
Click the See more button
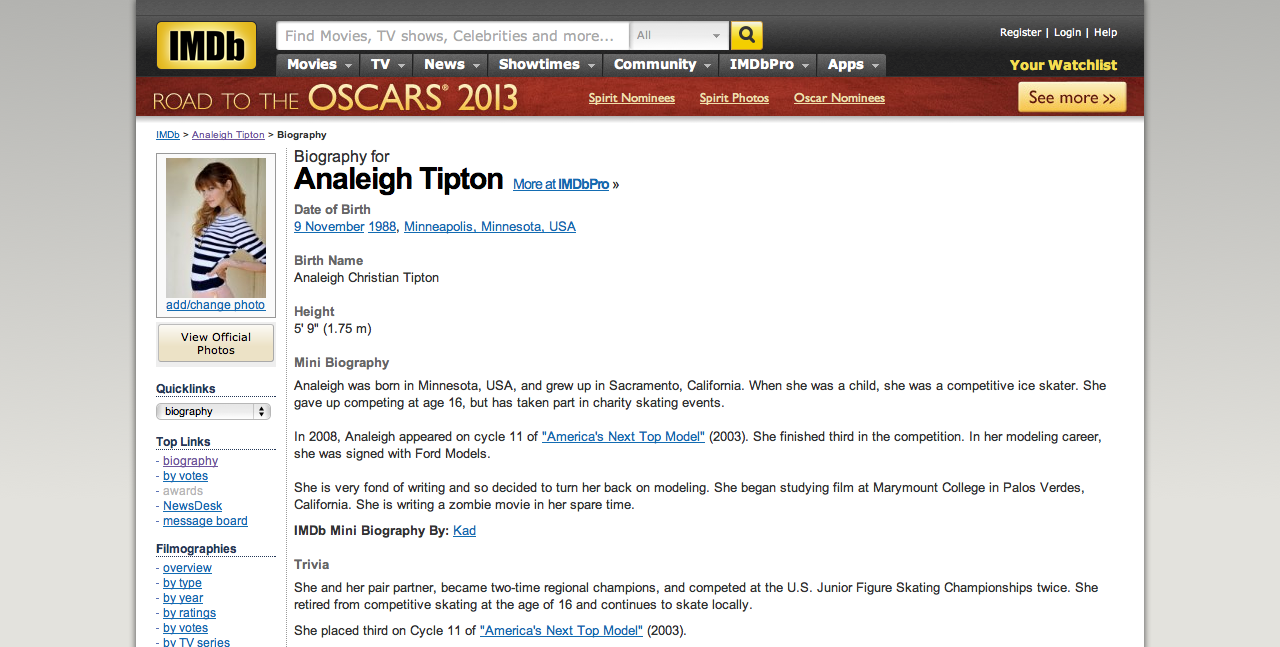1072,97
